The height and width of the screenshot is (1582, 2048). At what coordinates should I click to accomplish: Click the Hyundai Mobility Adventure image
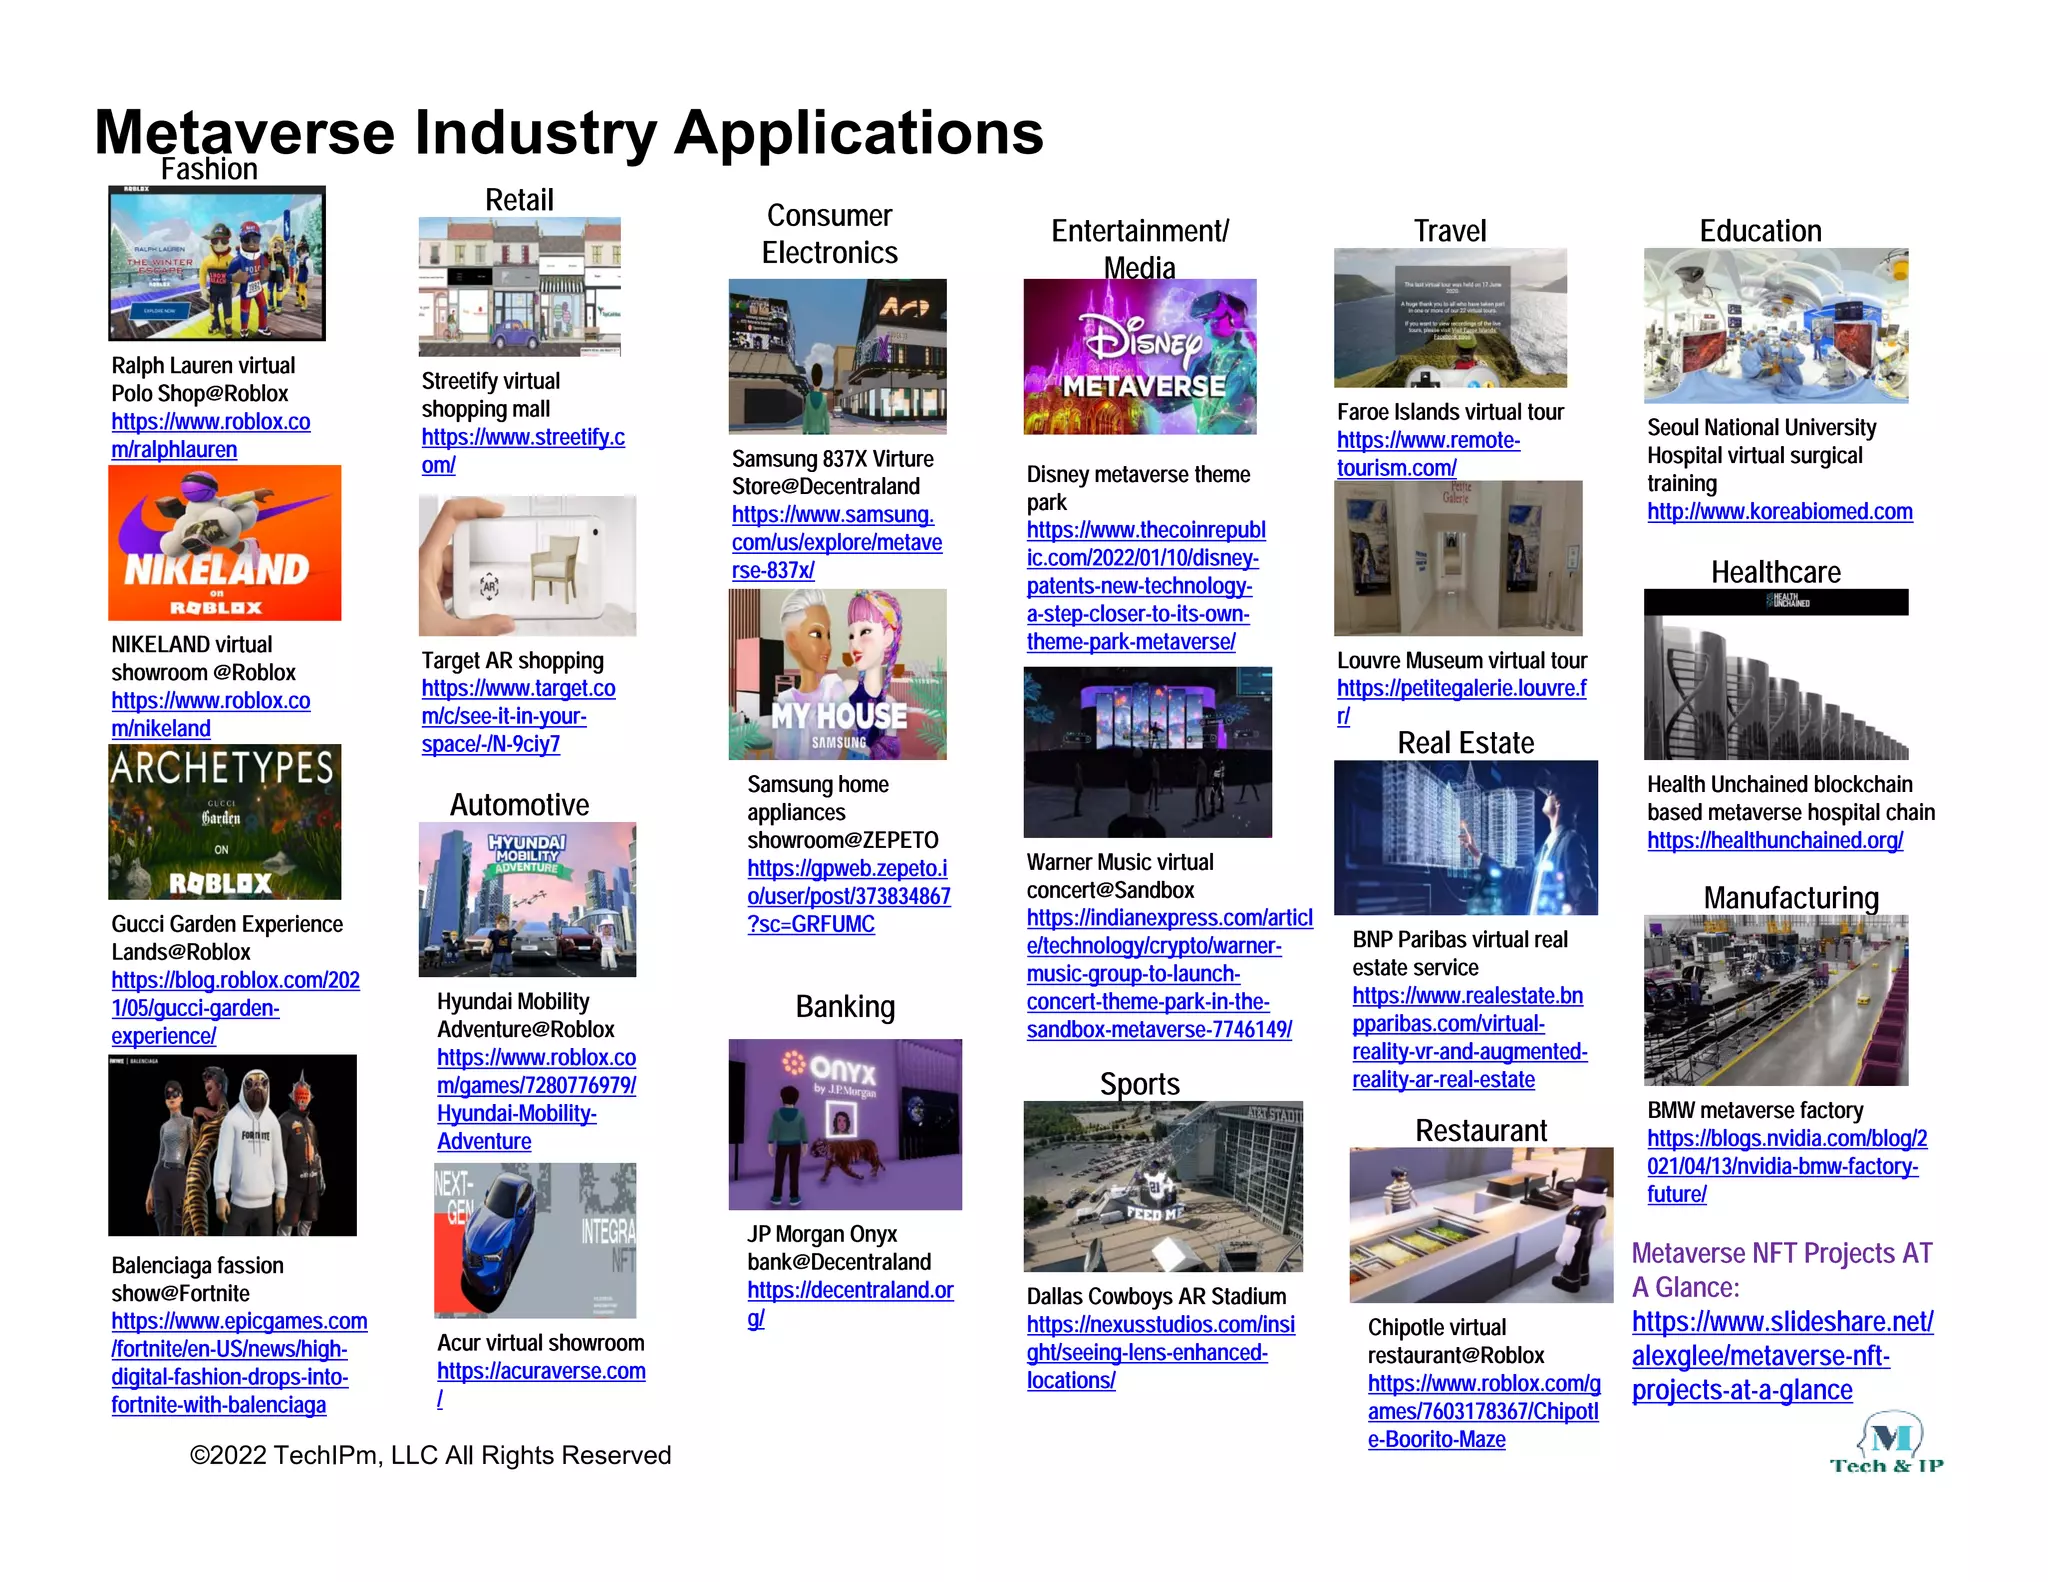tap(527, 899)
